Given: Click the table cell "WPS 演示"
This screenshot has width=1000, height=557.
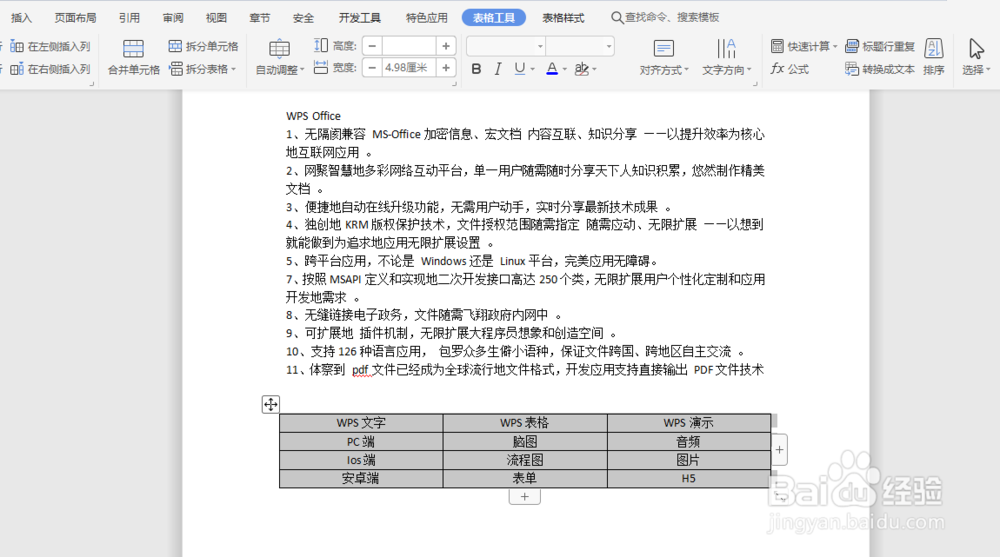Looking at the screenshot, I should coord(689,423).
